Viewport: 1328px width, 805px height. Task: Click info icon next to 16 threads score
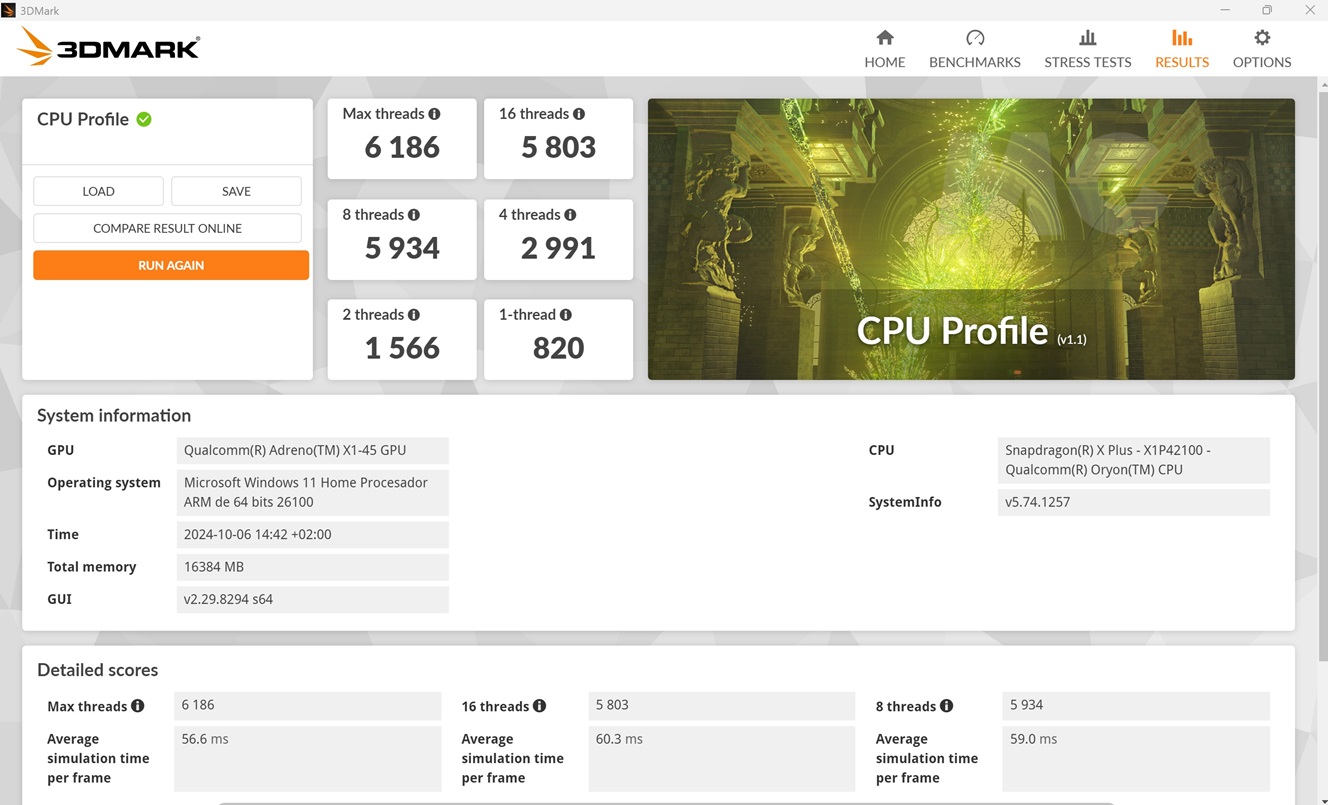click(x=579, y=114)
